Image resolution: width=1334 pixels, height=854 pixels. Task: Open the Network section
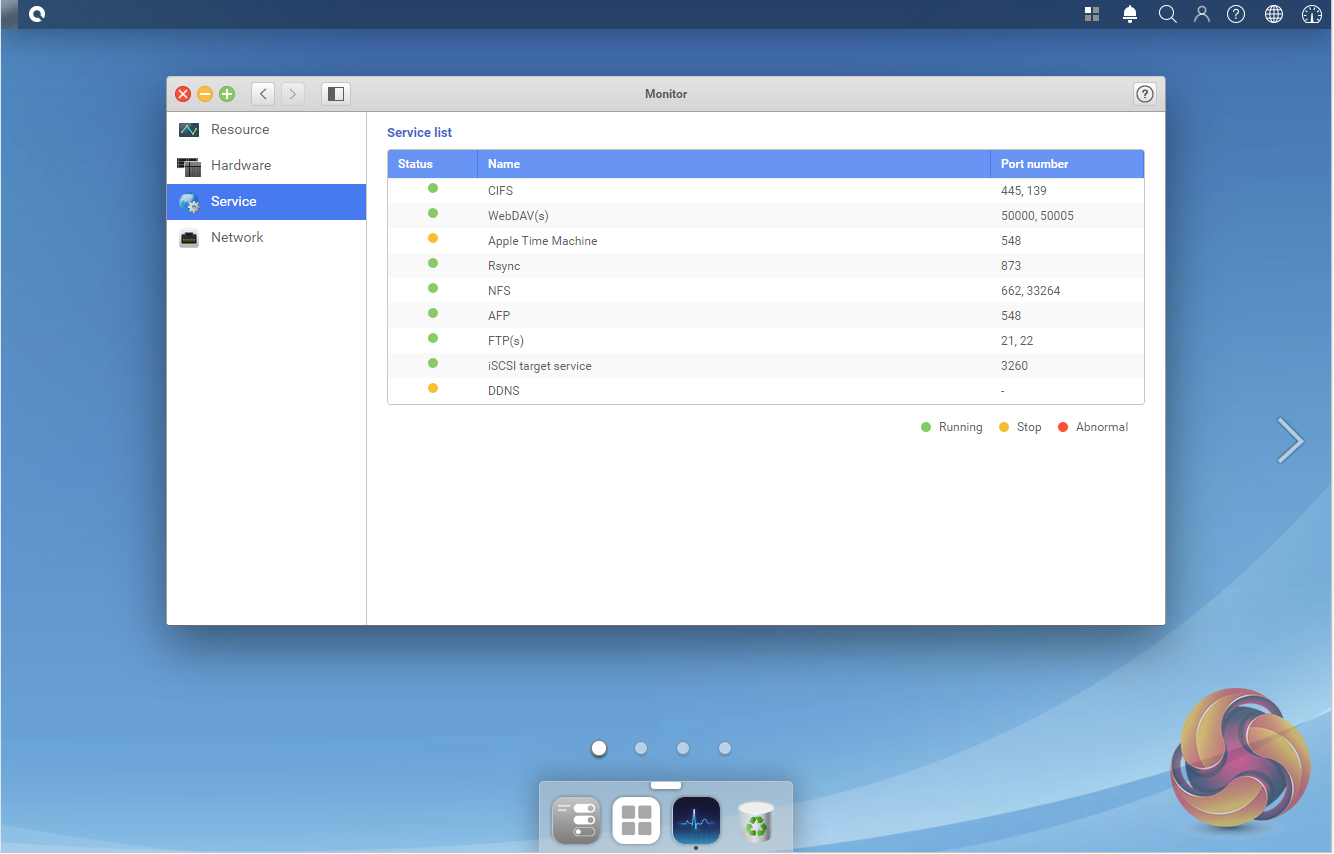[x=237, y=238]
